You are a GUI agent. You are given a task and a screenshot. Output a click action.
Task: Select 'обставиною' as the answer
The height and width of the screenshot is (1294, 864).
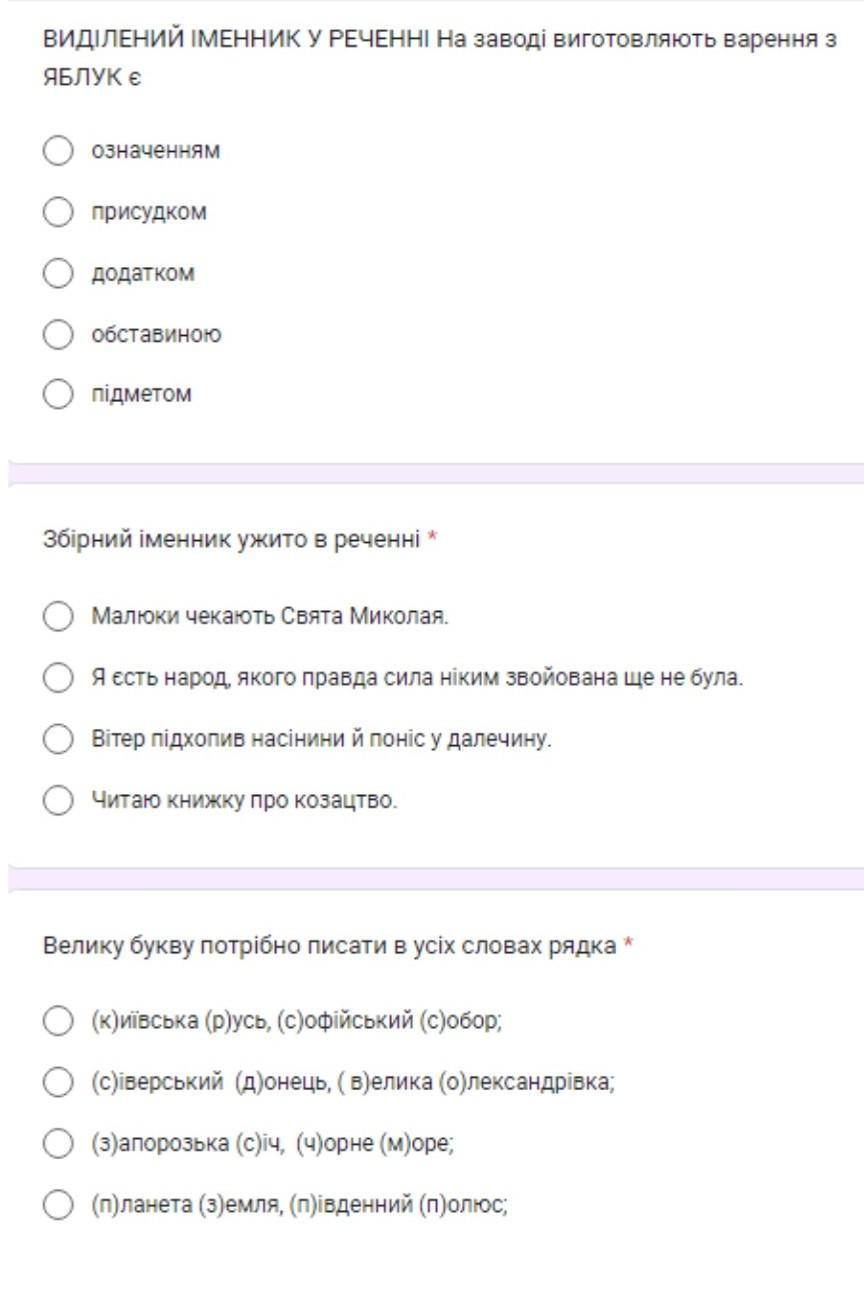pos(59,334)
